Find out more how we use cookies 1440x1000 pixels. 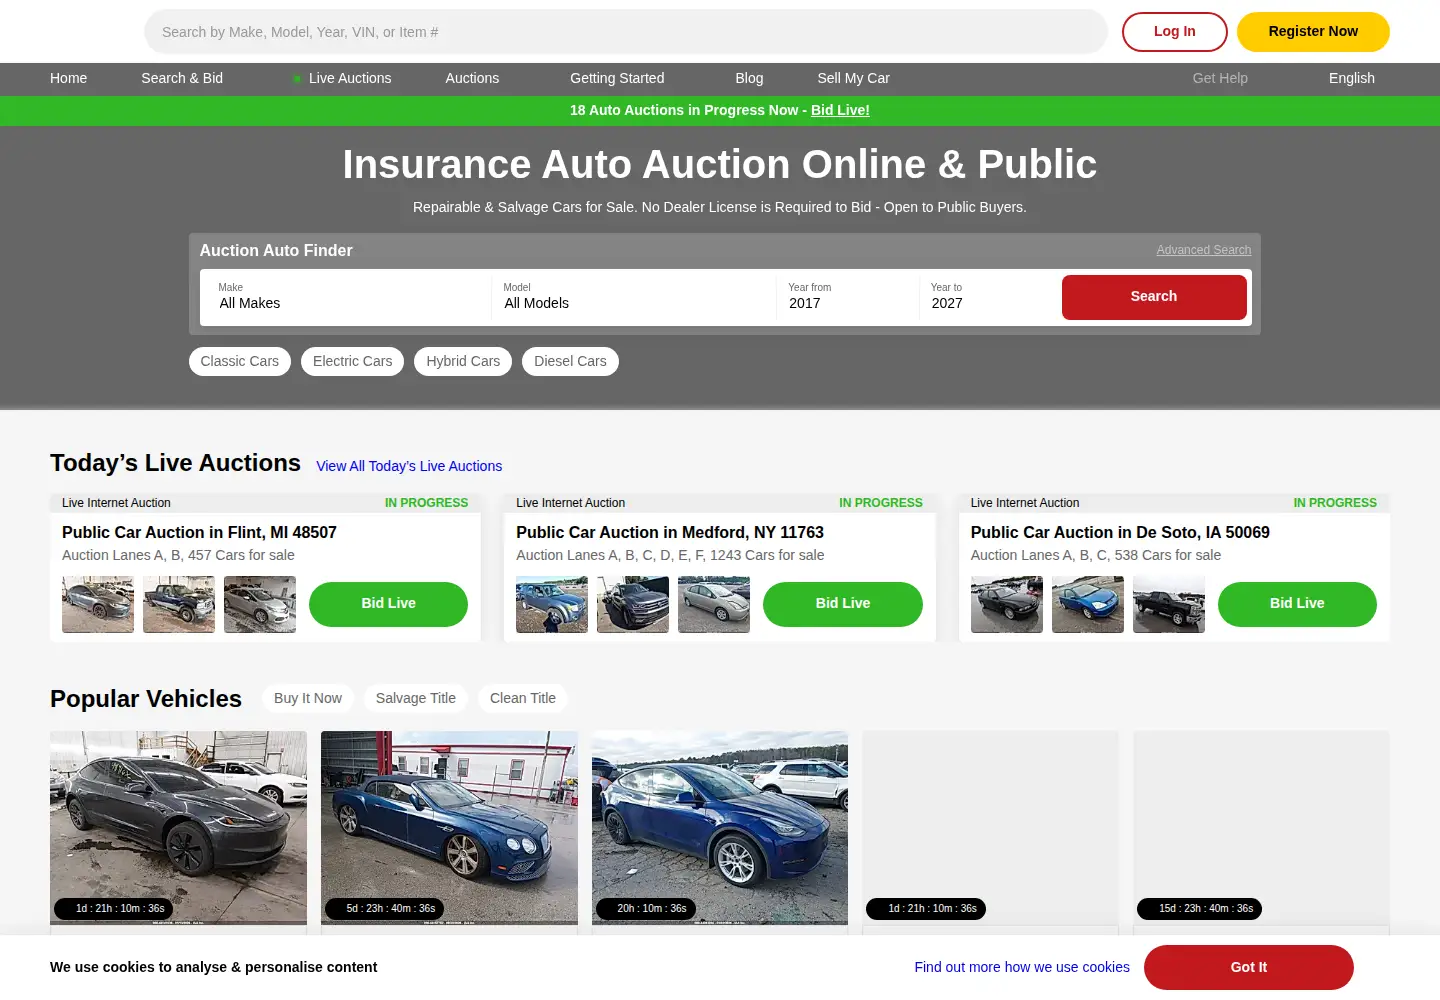pyautogui.click(x=1022, y=967)
